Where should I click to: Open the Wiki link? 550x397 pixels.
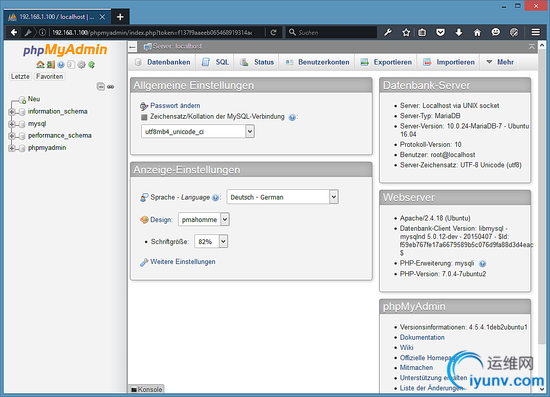(407, 348)
